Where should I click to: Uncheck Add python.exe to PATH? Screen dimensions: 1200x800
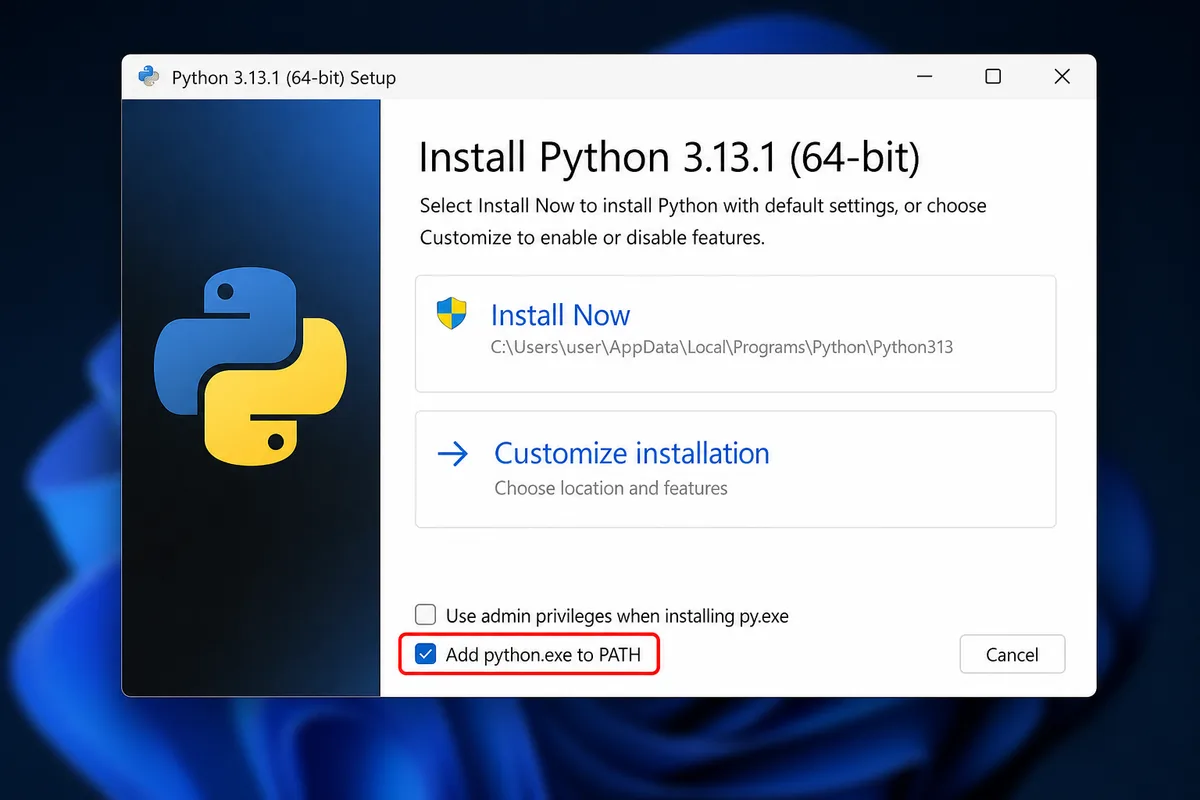click(426, 655)
